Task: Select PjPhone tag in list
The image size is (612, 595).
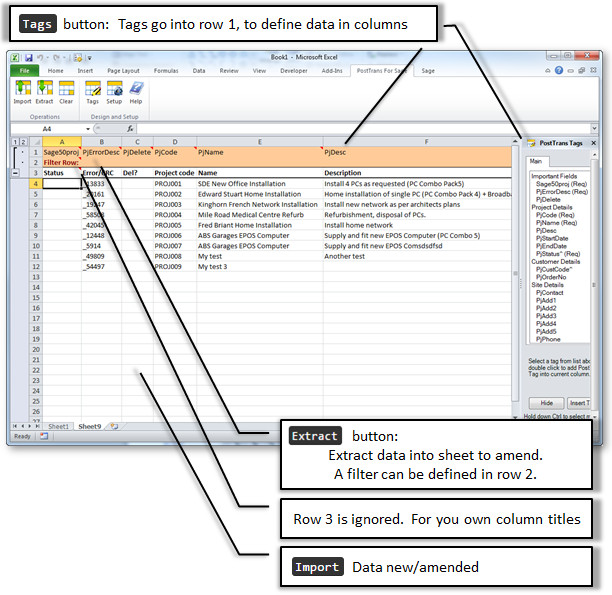Action: pos(548,340)
